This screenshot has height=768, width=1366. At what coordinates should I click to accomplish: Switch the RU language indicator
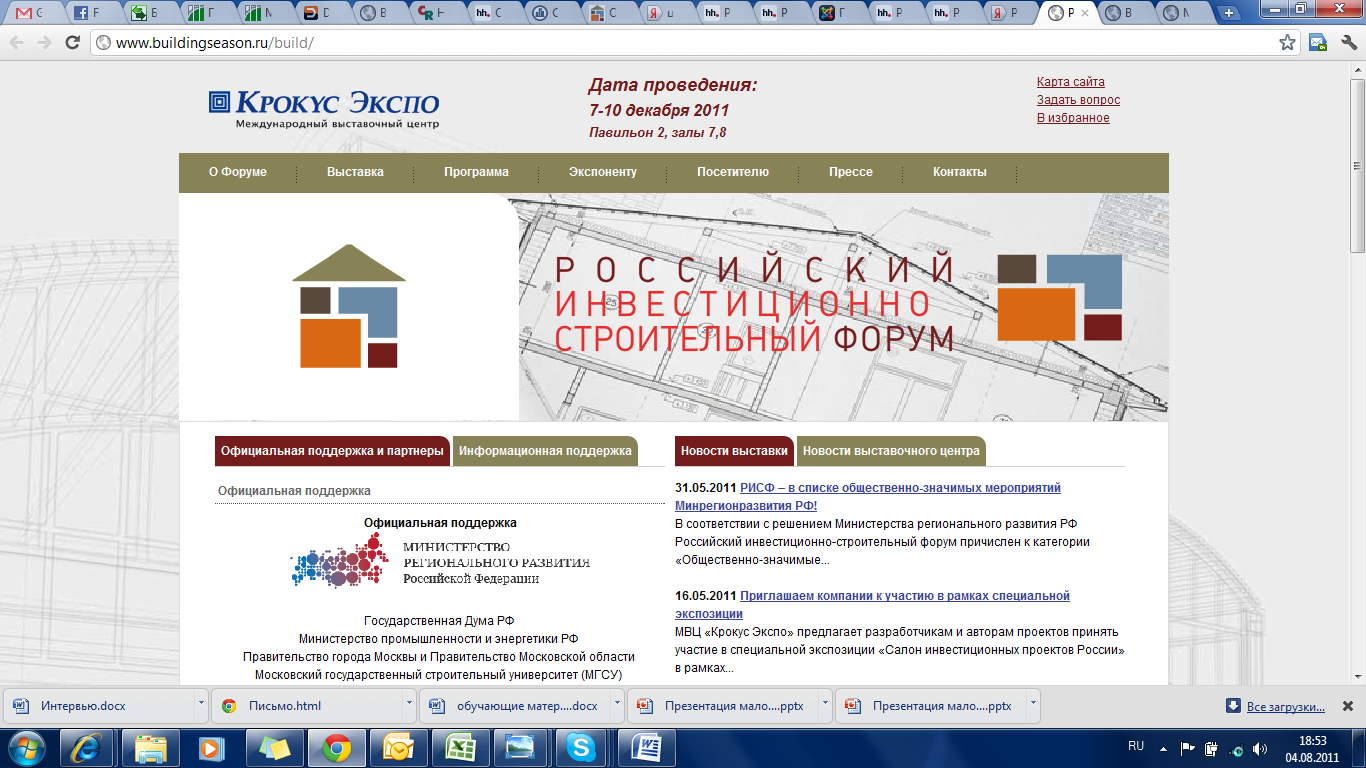1136,746
